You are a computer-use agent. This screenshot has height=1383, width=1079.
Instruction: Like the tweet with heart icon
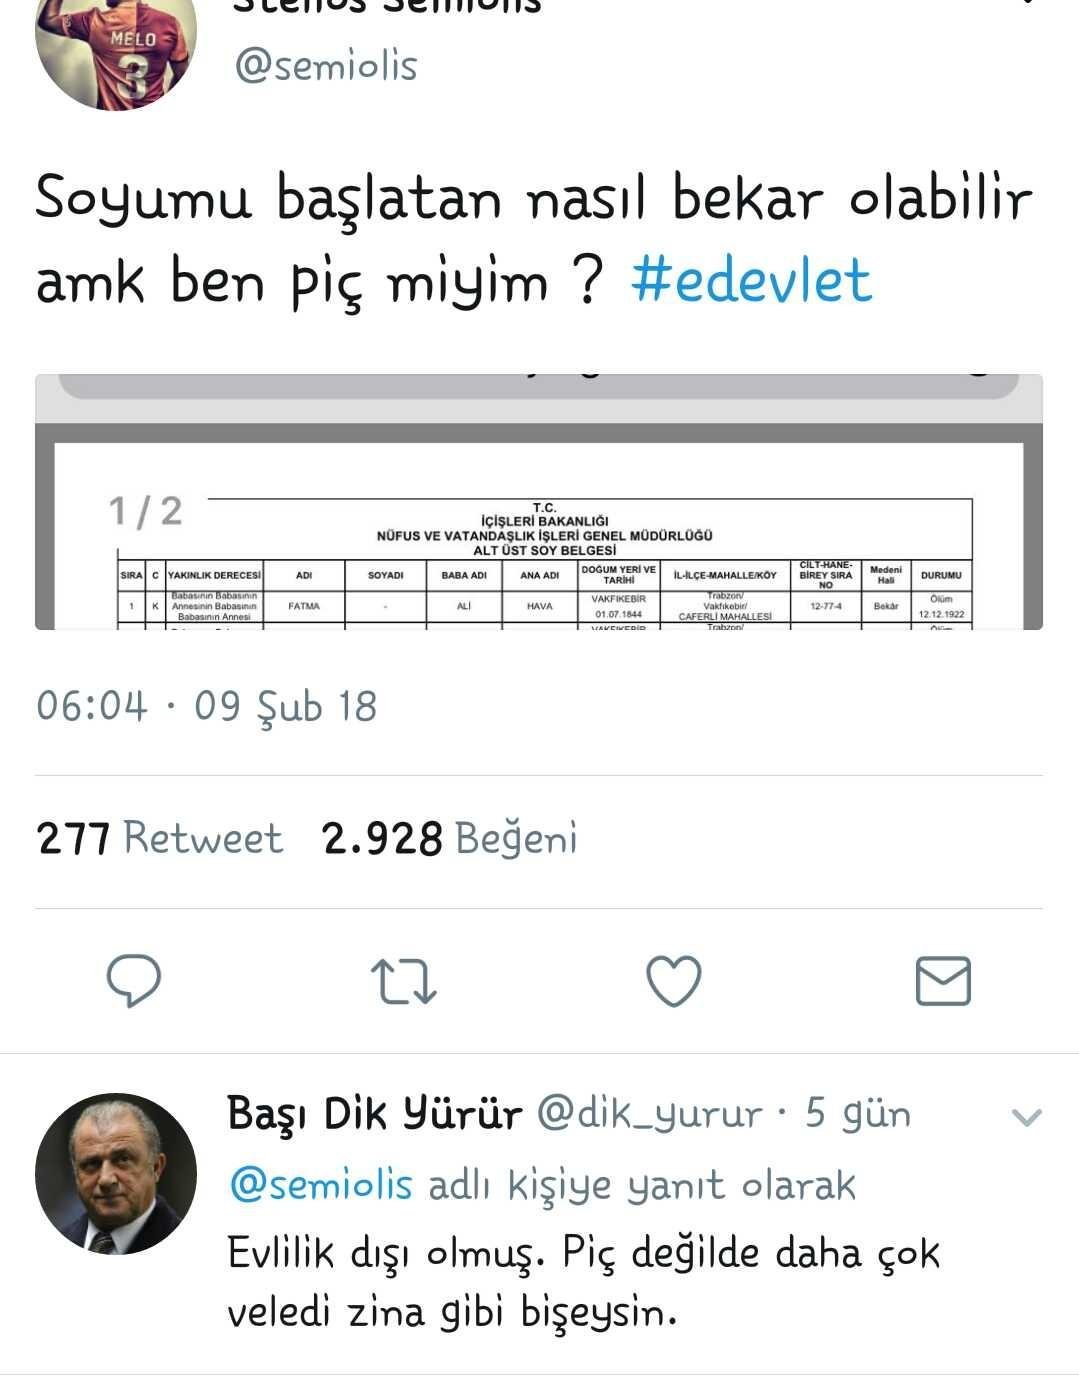(674, 980)
